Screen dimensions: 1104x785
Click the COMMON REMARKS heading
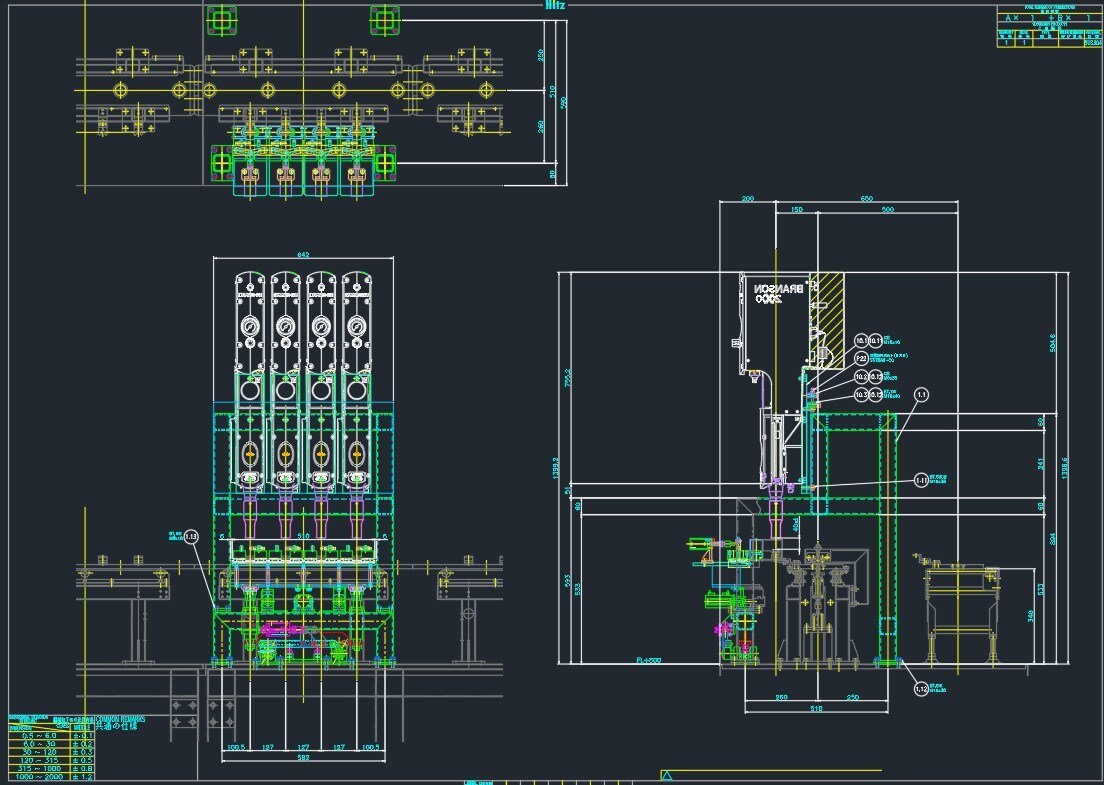point(120,719)
